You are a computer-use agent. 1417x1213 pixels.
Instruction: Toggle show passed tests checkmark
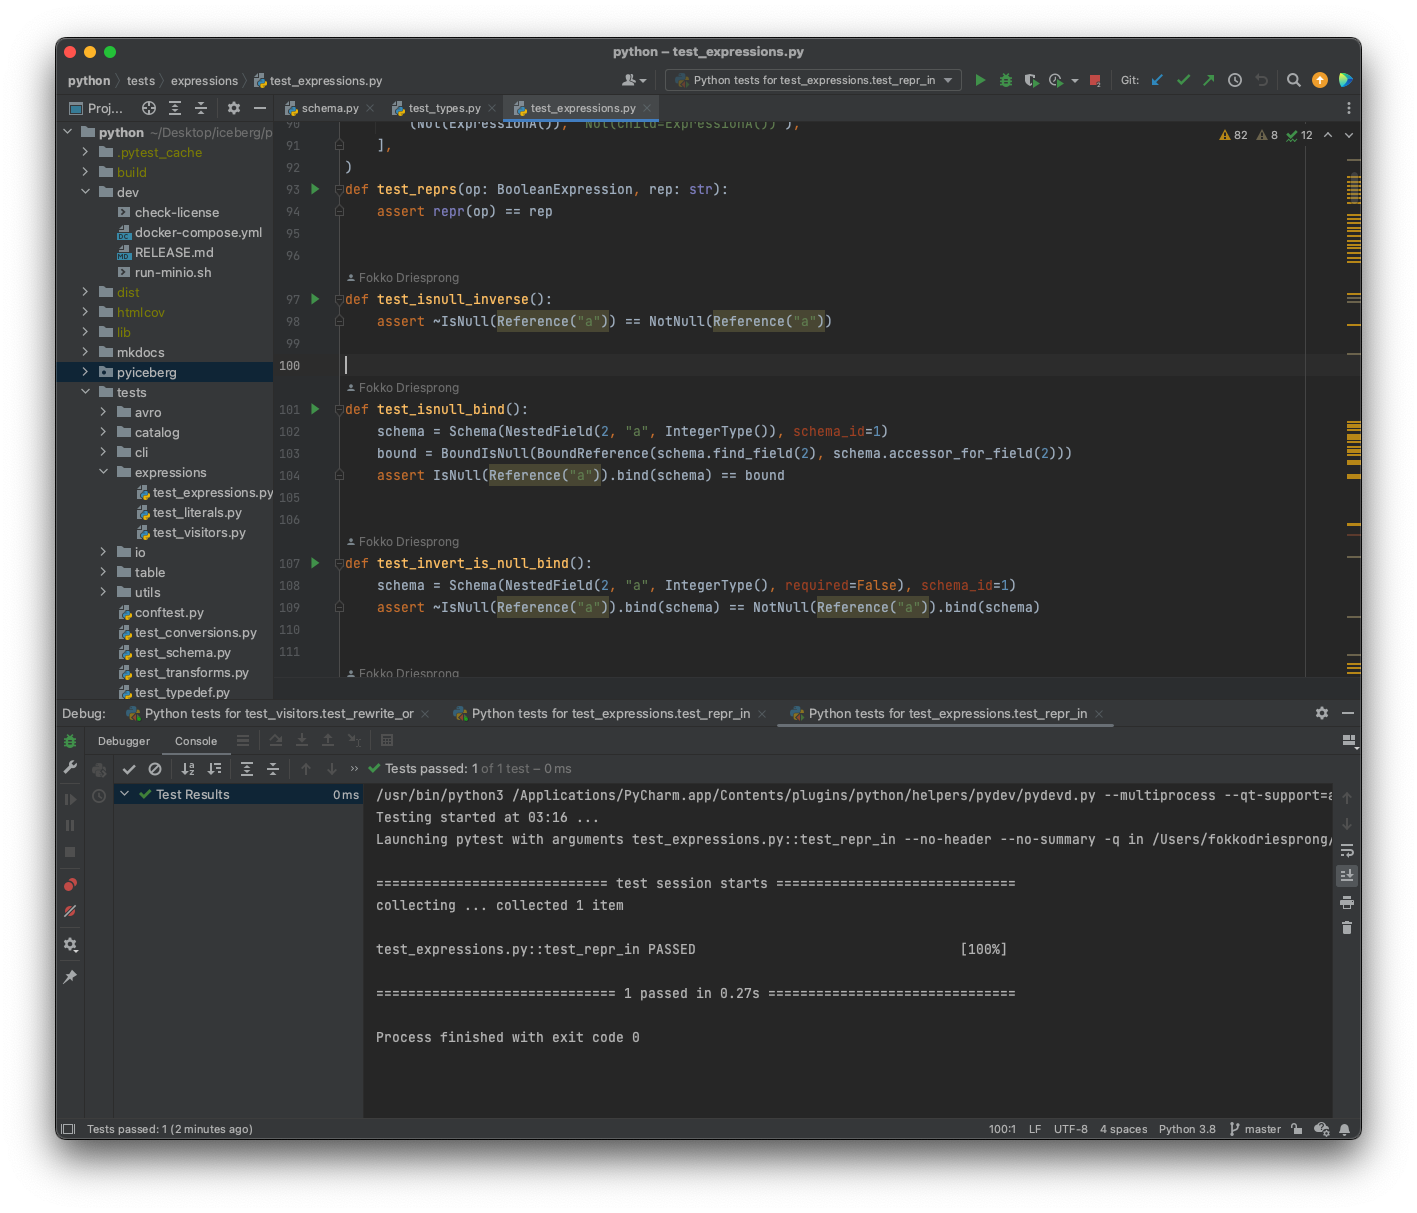[x=129, y=769]
